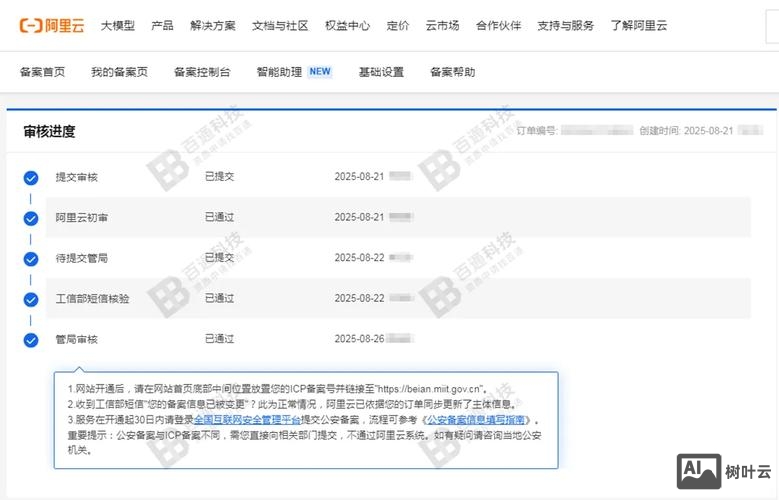779x500 pixels.
Task: Click the checkmark icon for 管局审核
Action: click(x=31, y=340)
